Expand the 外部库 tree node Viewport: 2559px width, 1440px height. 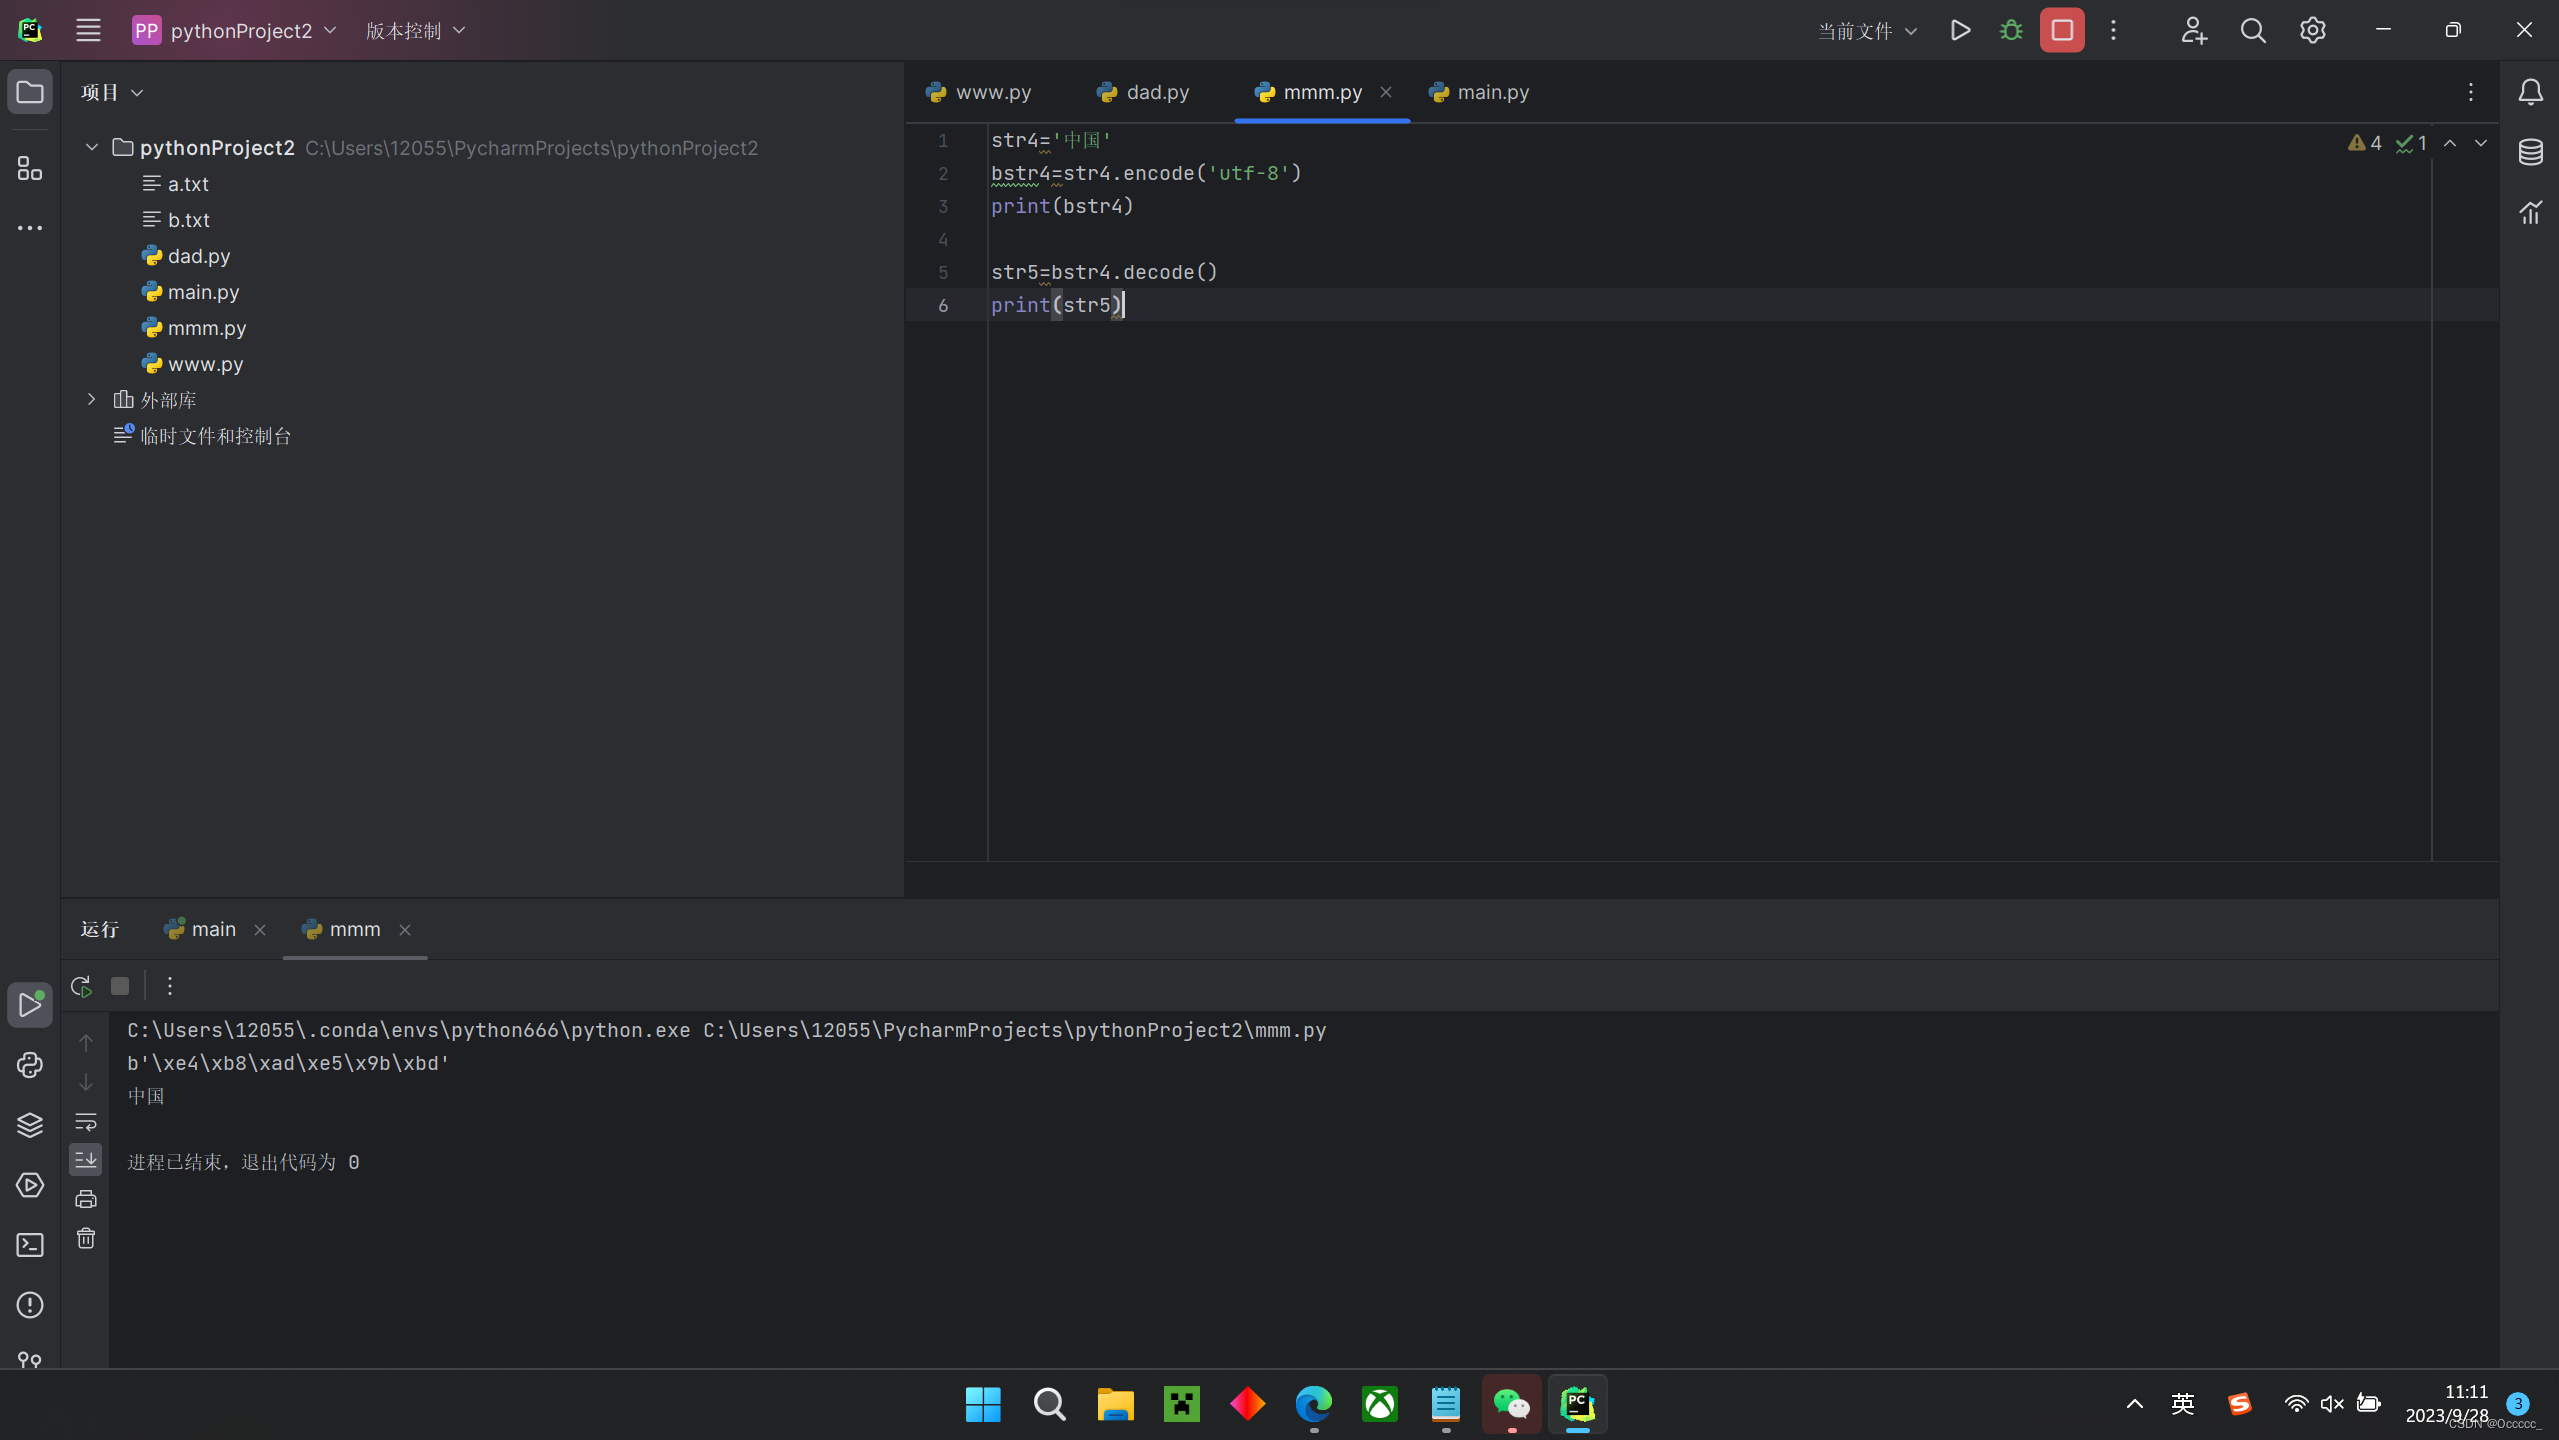[92, 400]
